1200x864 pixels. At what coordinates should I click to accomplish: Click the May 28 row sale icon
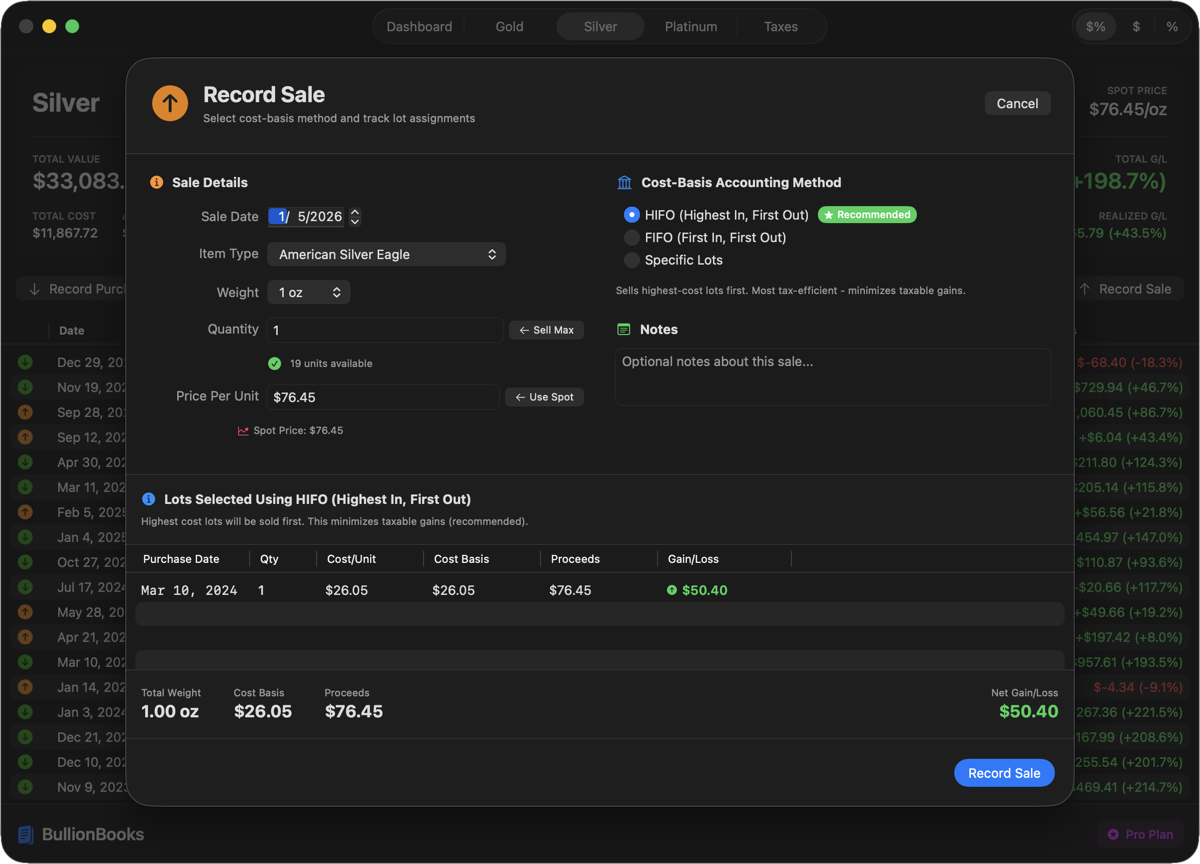tap(25, 612)
